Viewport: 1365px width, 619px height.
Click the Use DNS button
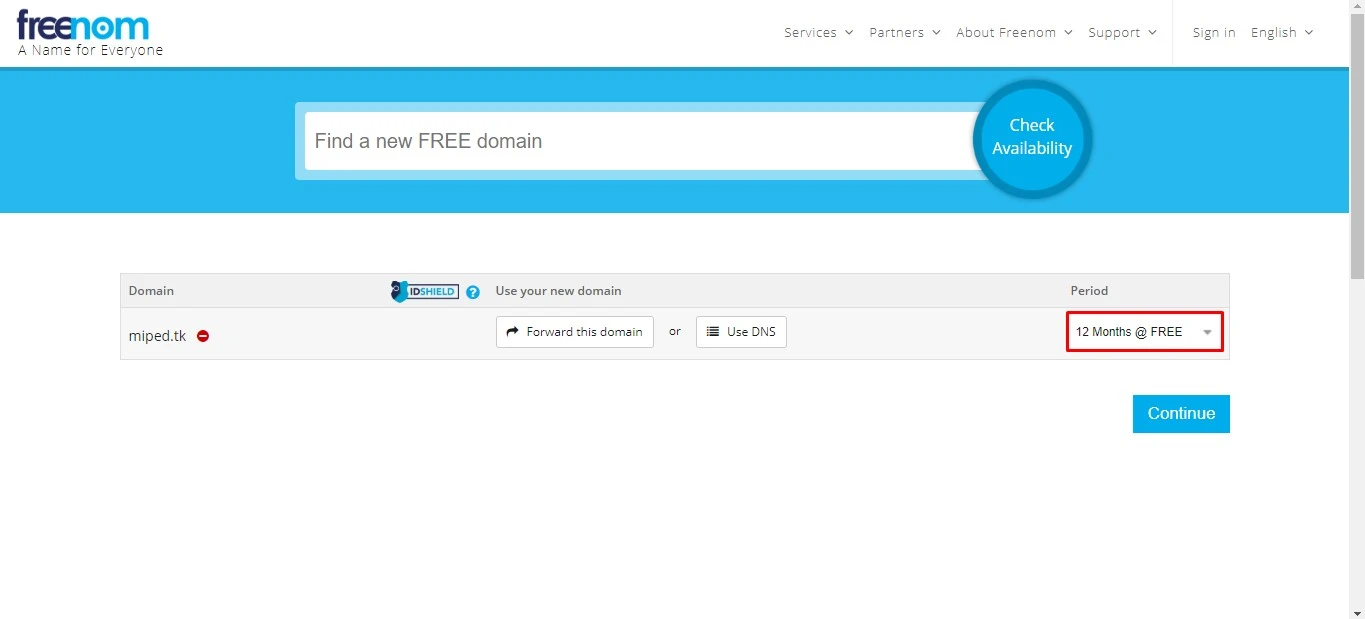click(x=741, y=332)
